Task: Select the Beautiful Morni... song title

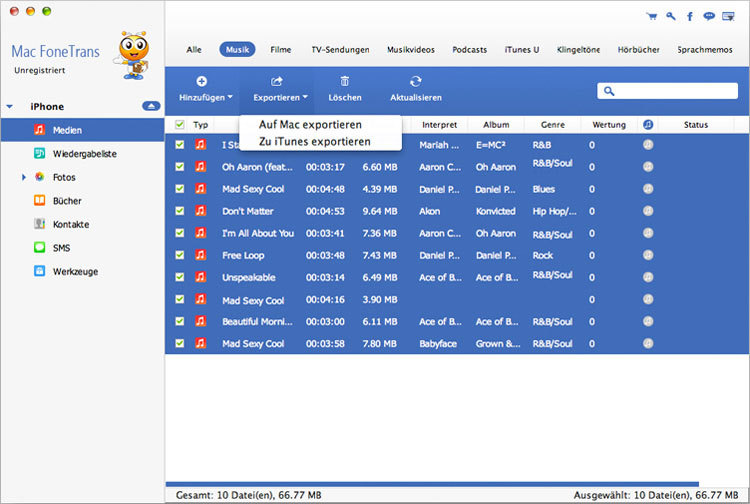Action: 257,321
